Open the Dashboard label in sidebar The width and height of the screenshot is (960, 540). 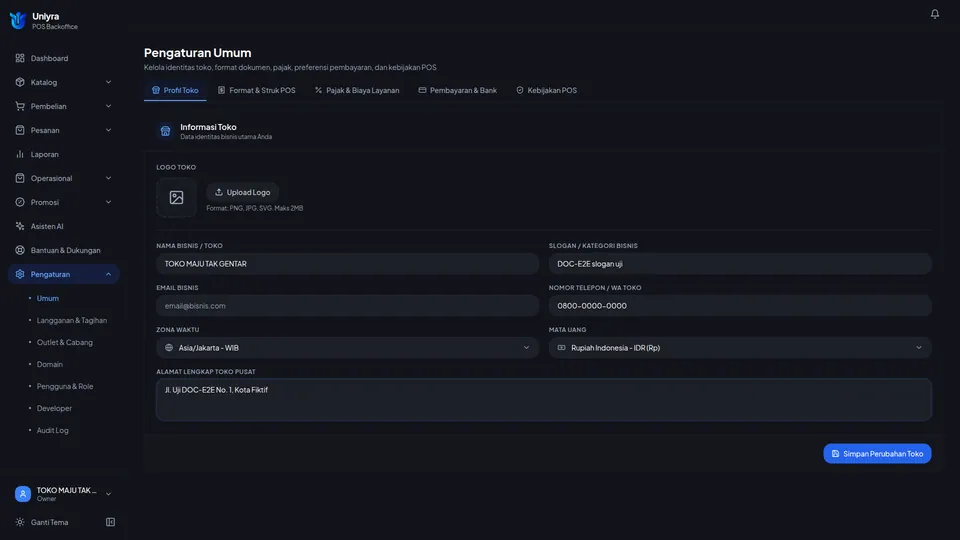50,58
